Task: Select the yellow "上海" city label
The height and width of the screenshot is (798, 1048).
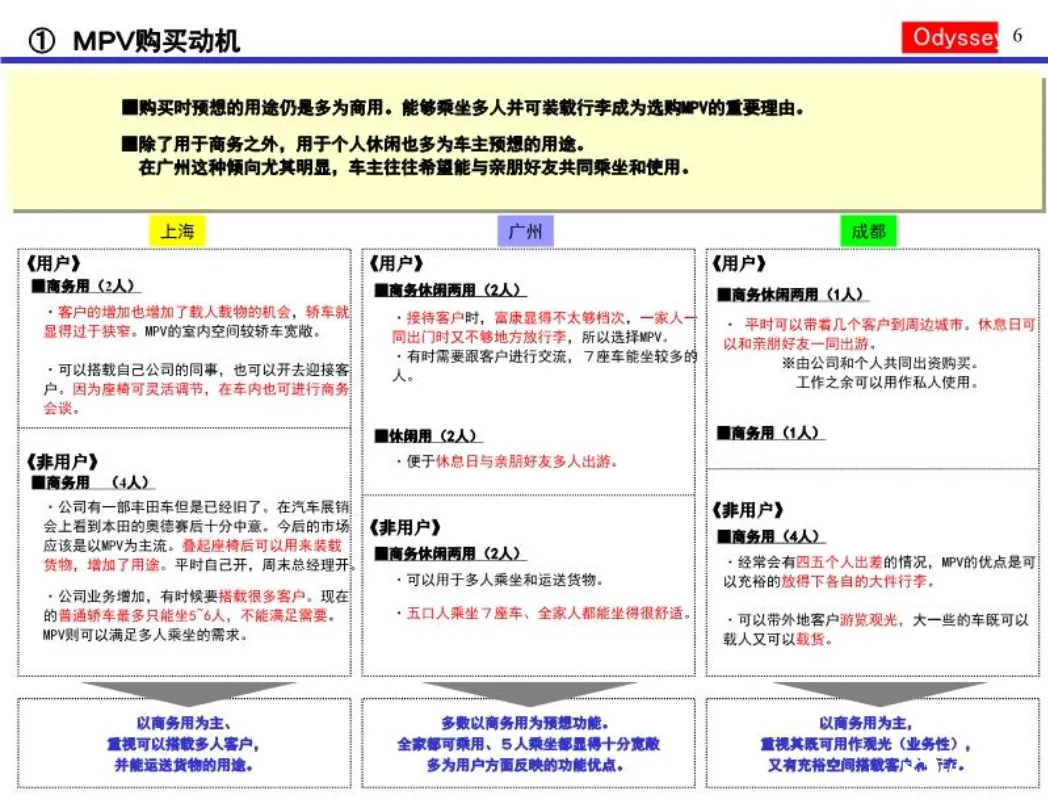Action: (x=177, y=231)
